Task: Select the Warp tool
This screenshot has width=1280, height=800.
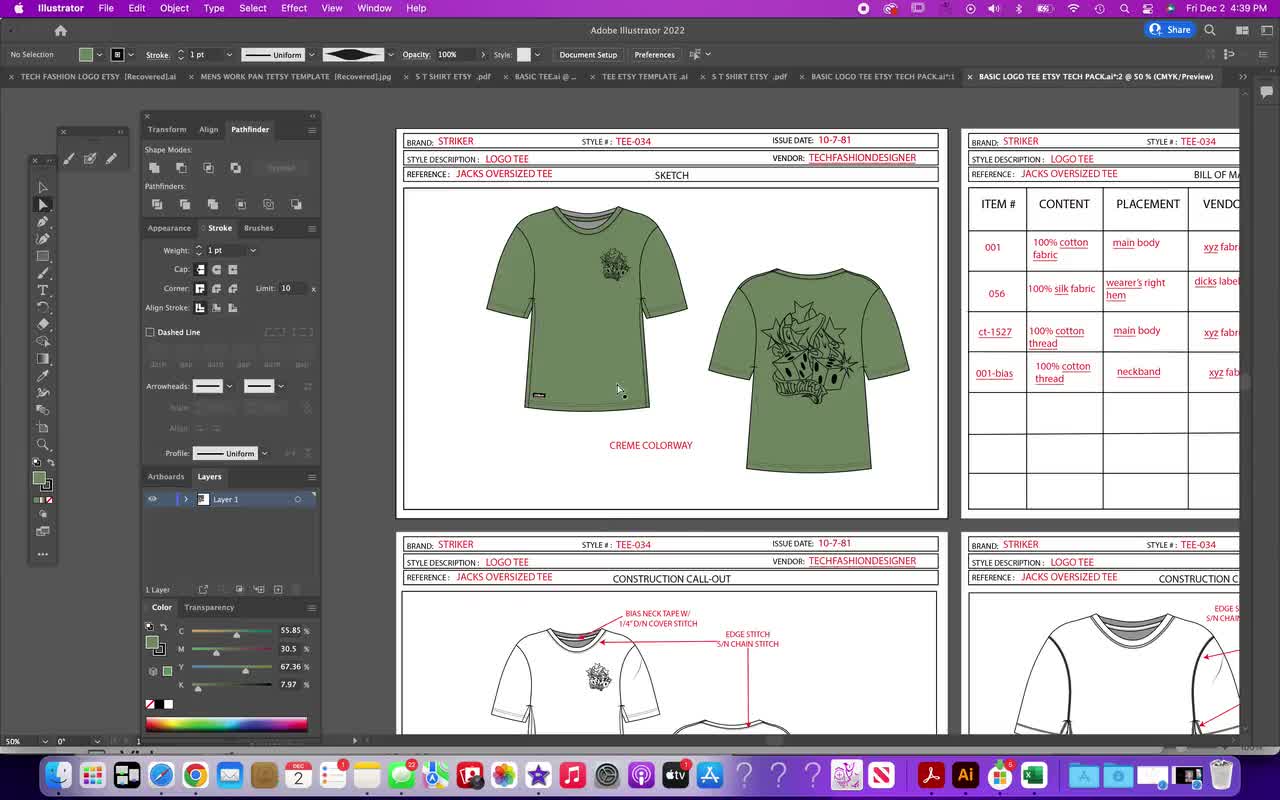Action: point(43,393)
